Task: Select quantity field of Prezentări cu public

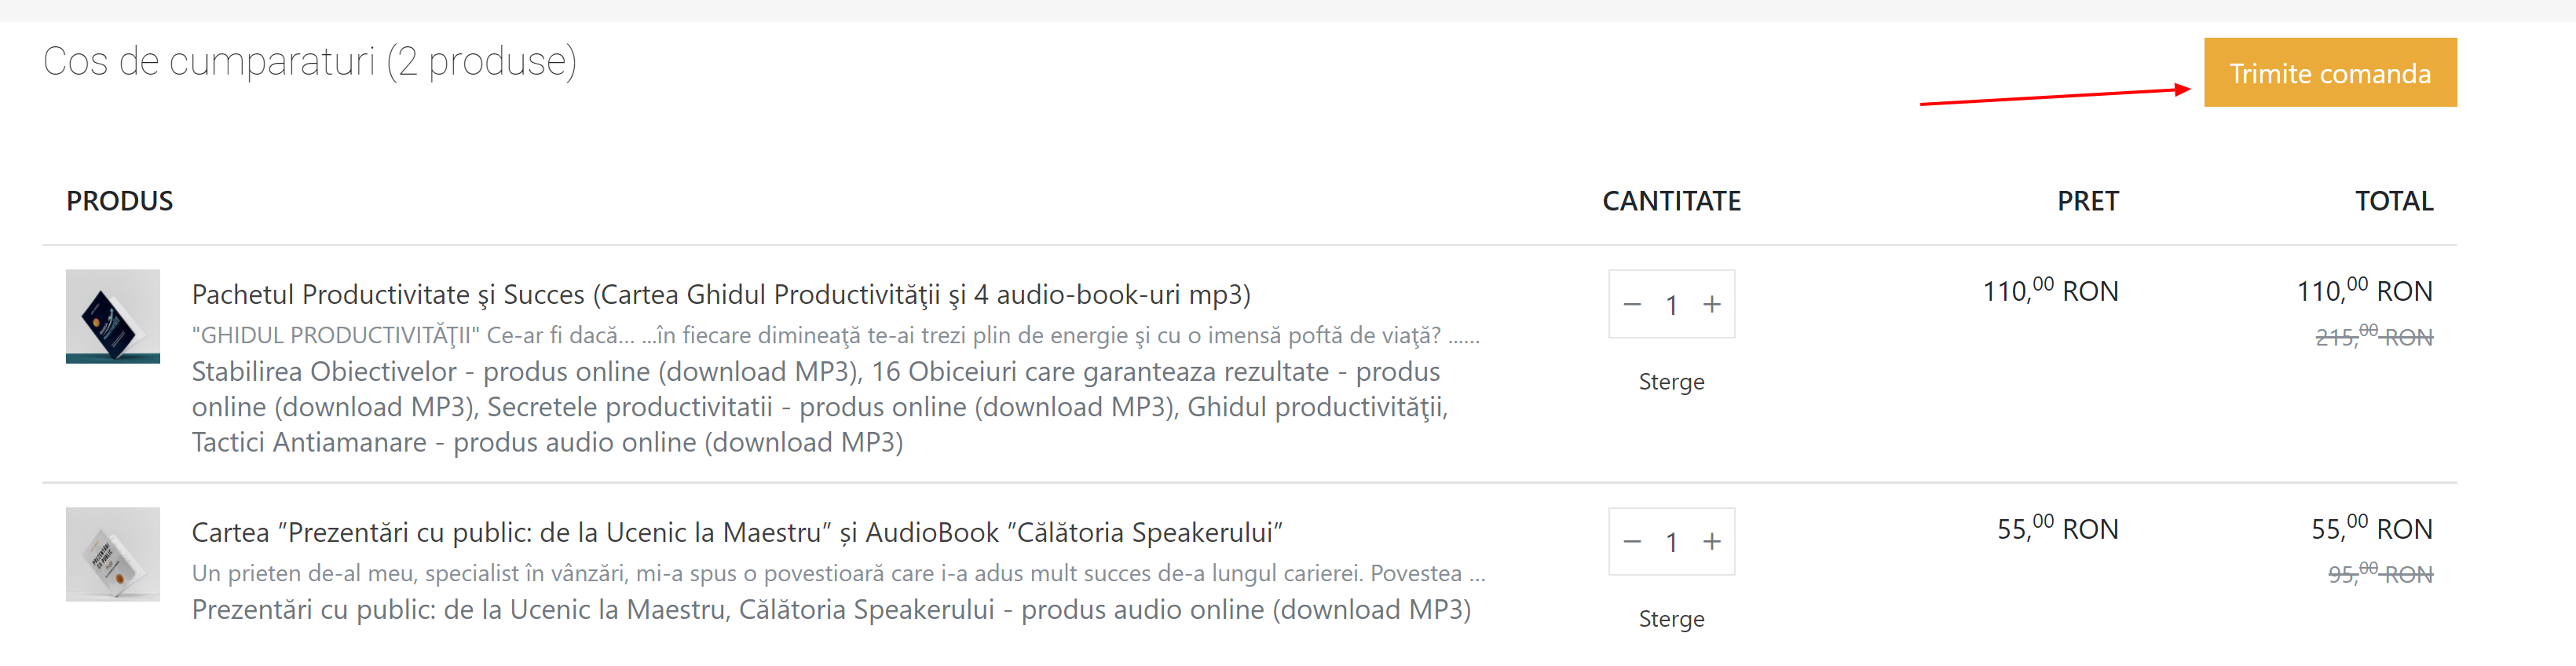Action: (1671, 543)
